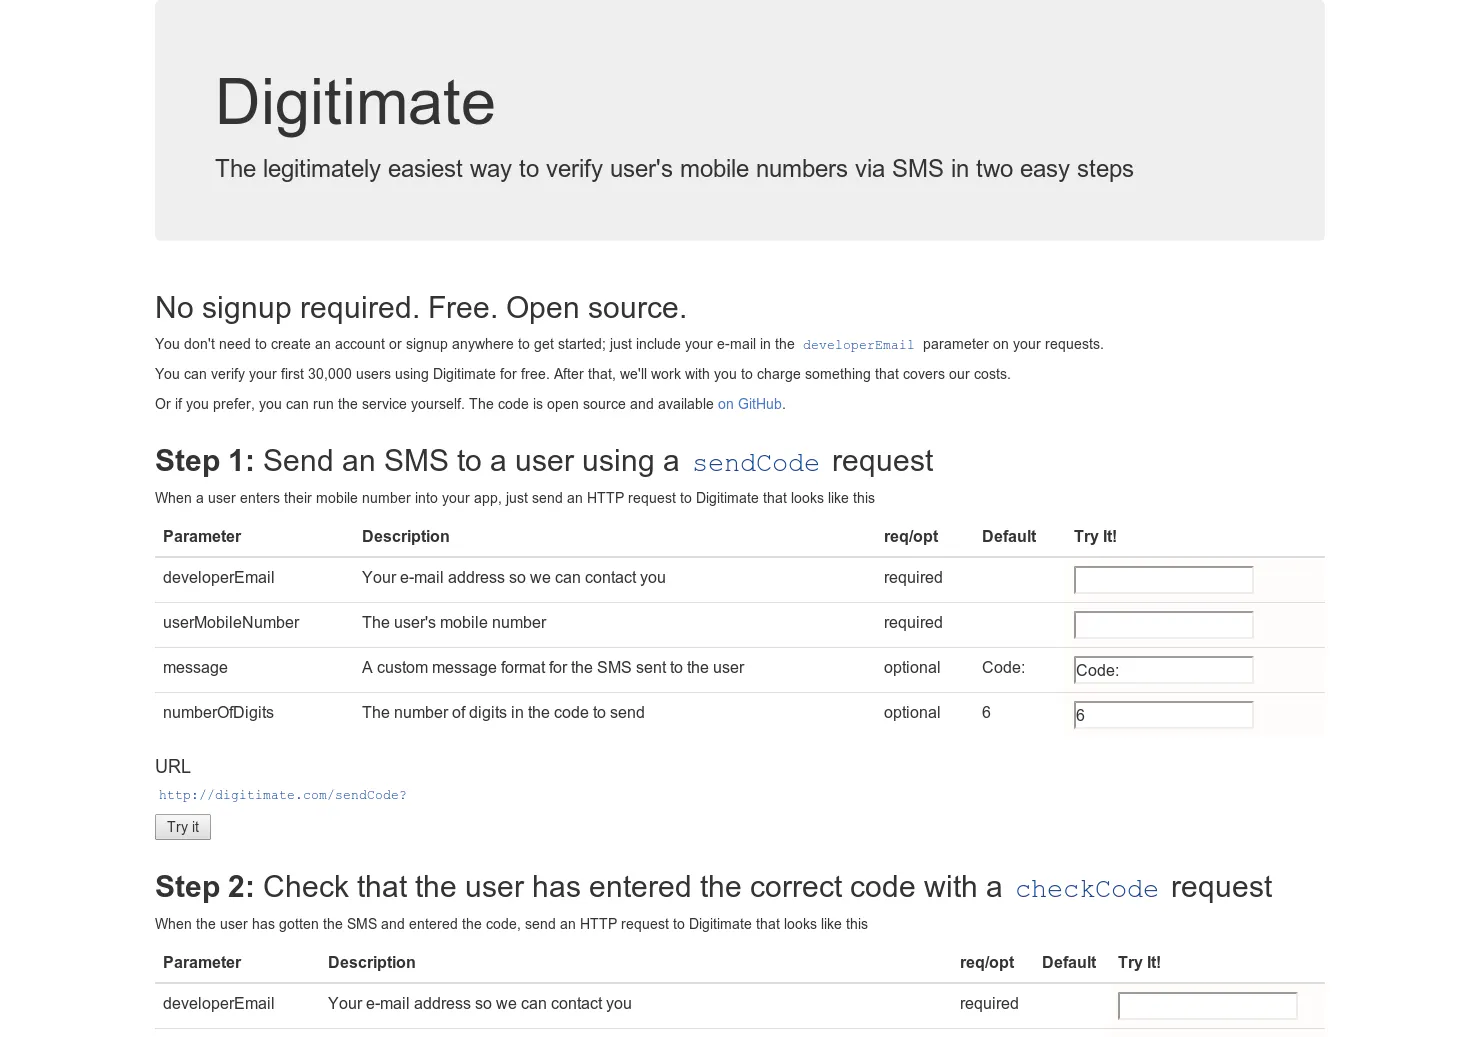Click 'The number of digits in the code' description
This screenshot has height=1037, width=1480.
503,713
